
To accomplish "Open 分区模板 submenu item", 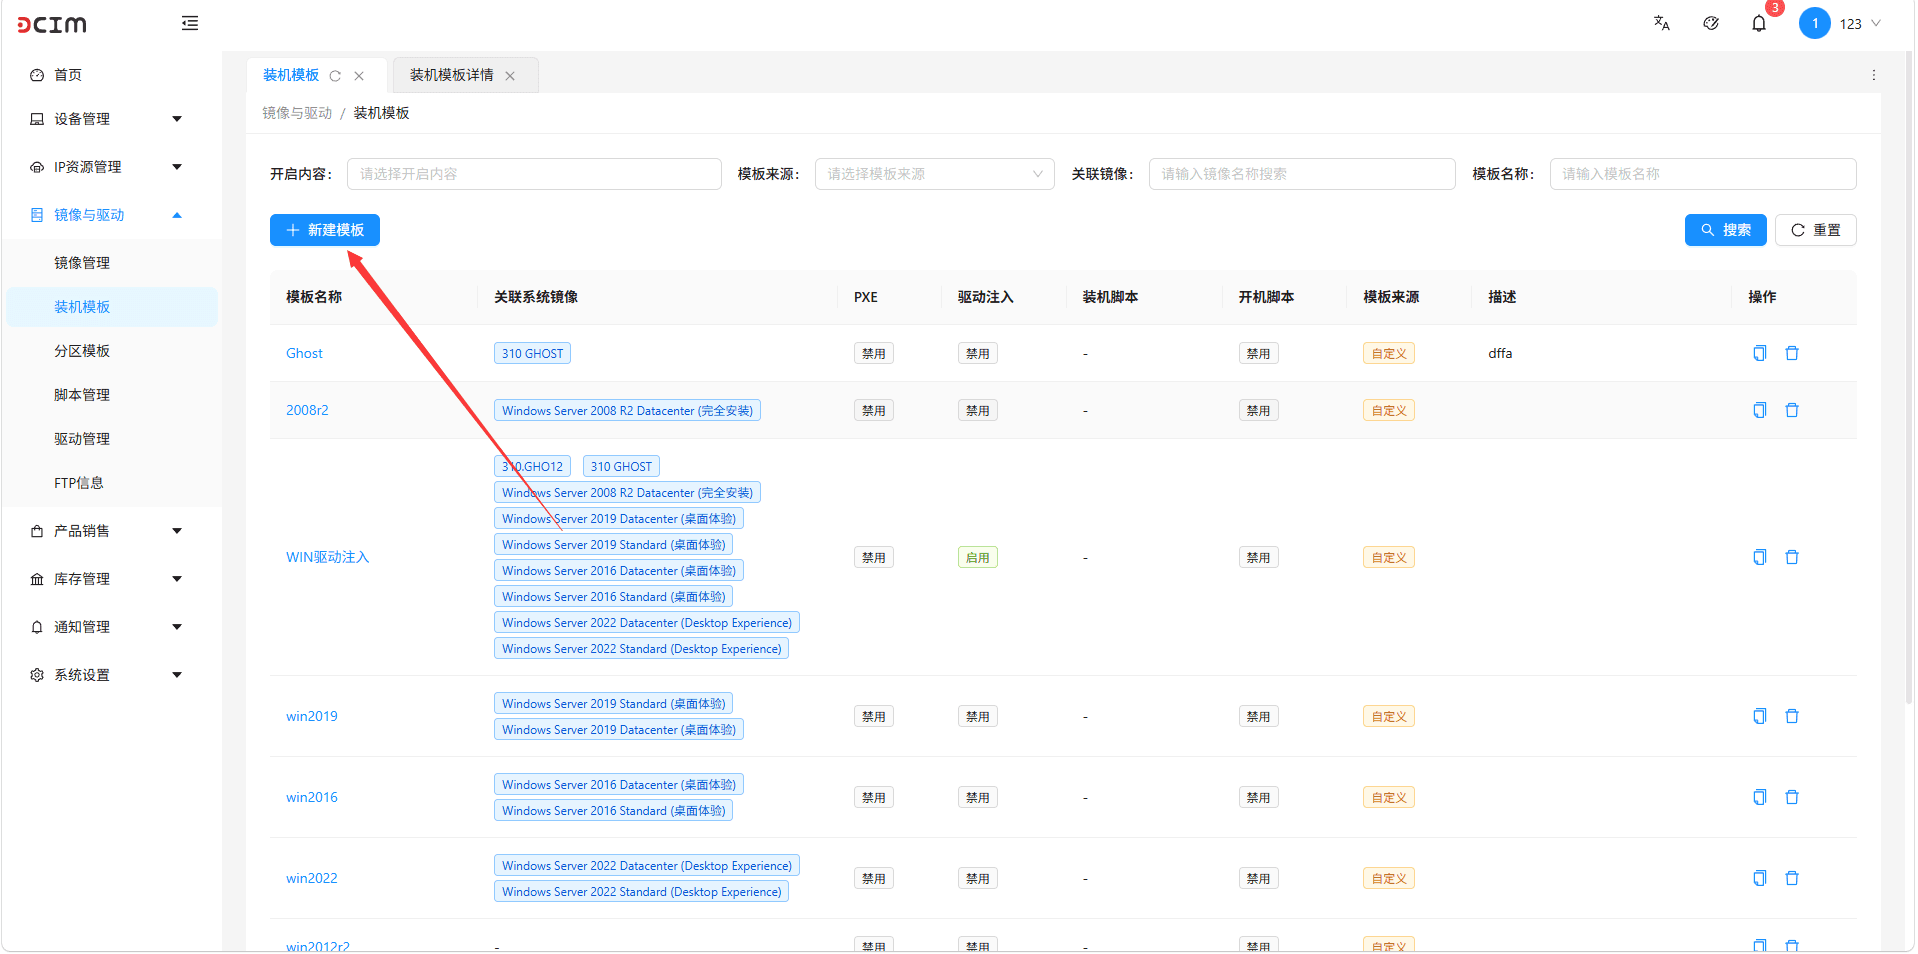I will pos(110,351).
